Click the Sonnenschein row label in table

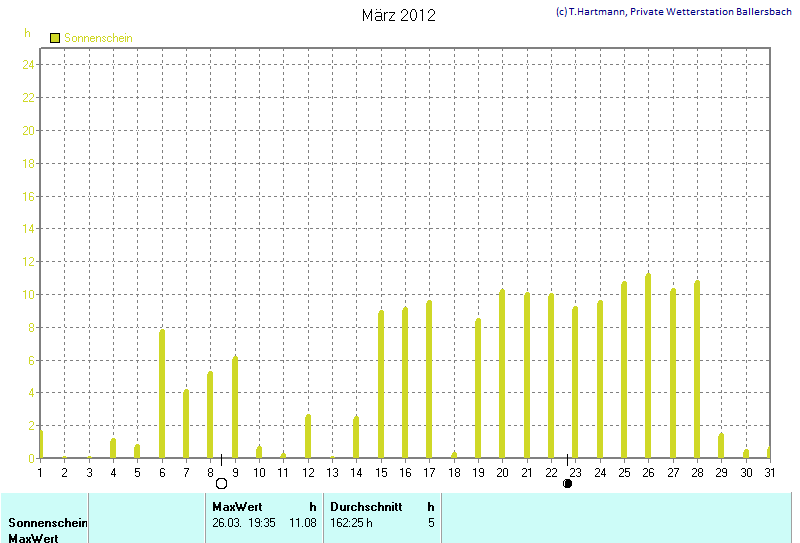click(x=48, y=522)
